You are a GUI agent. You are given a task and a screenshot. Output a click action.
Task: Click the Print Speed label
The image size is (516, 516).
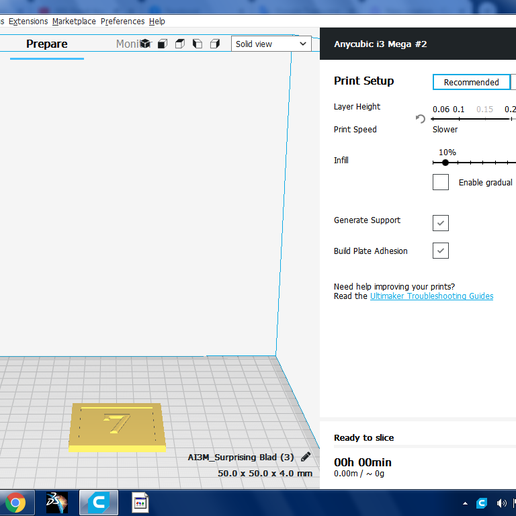tap(355, 129)
